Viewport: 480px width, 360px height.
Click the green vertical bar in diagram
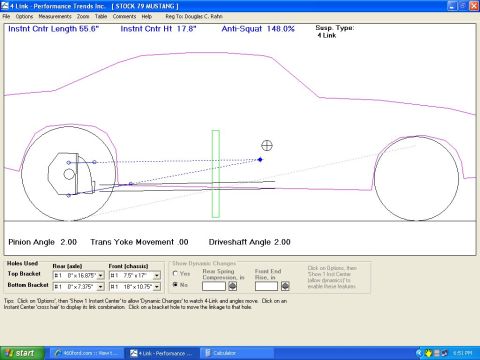216,174
